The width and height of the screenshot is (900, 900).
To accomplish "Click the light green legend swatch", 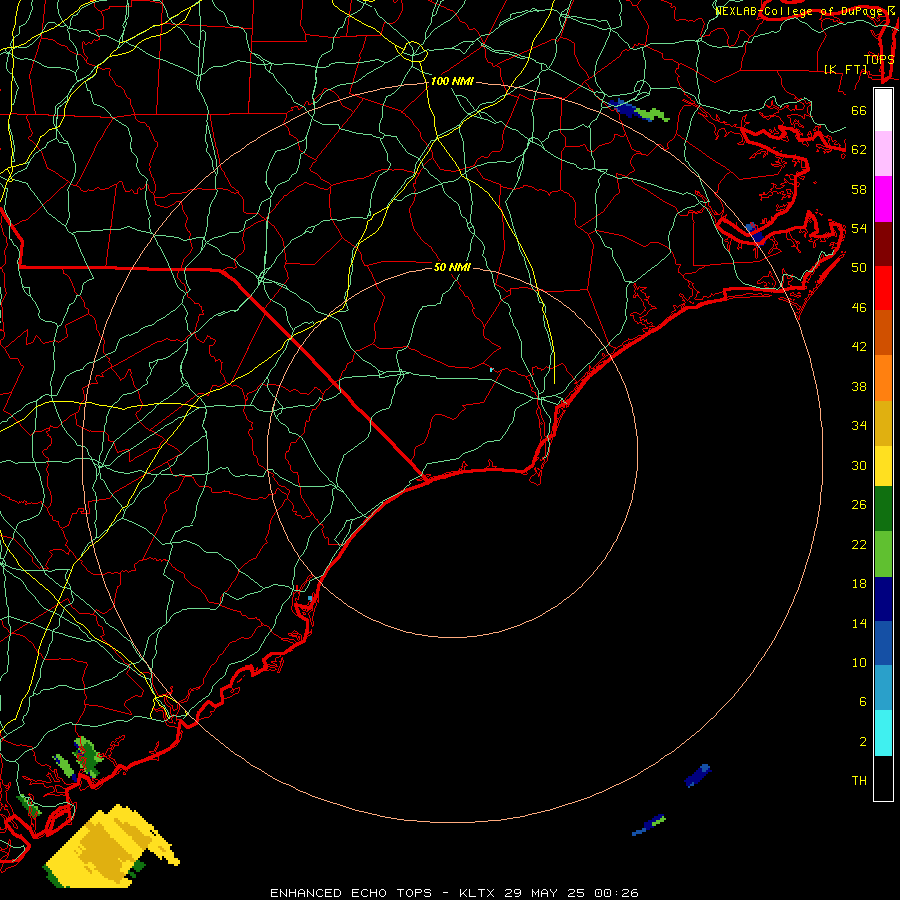I will pos(883,554).
